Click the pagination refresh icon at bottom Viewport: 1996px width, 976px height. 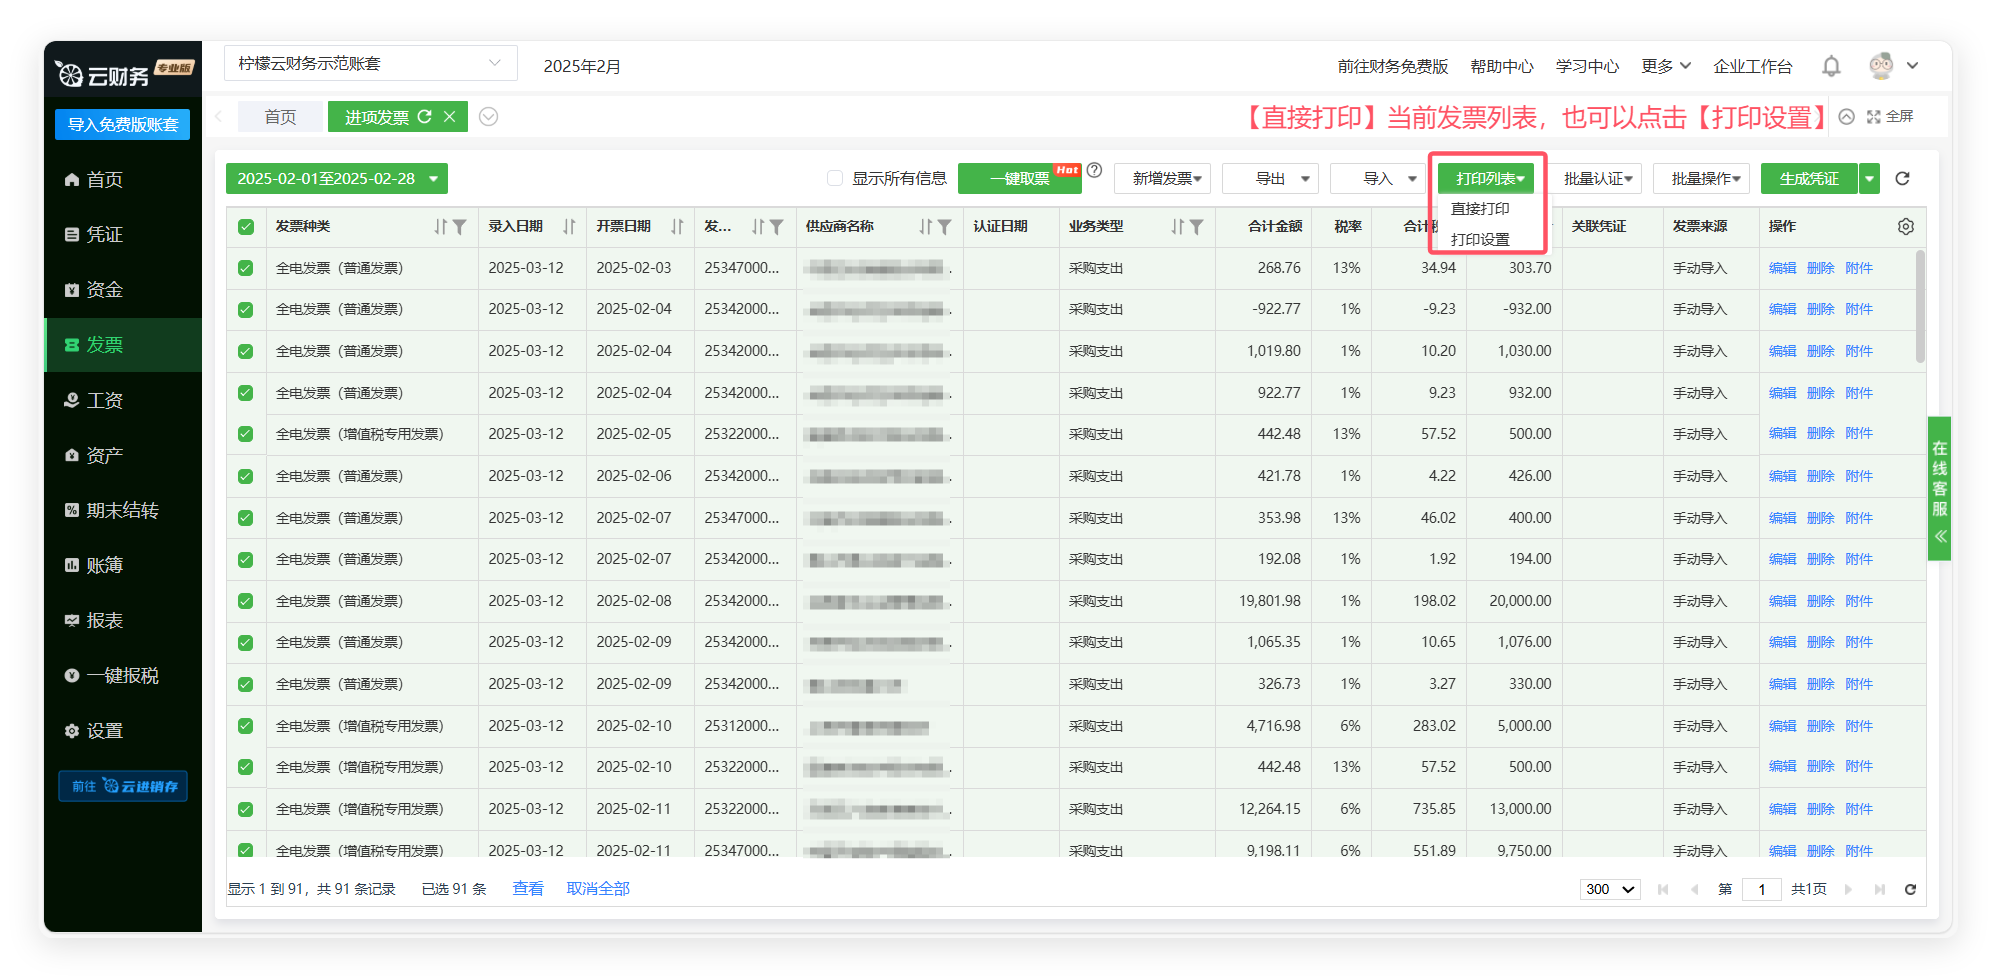[x=1910, y=889]
